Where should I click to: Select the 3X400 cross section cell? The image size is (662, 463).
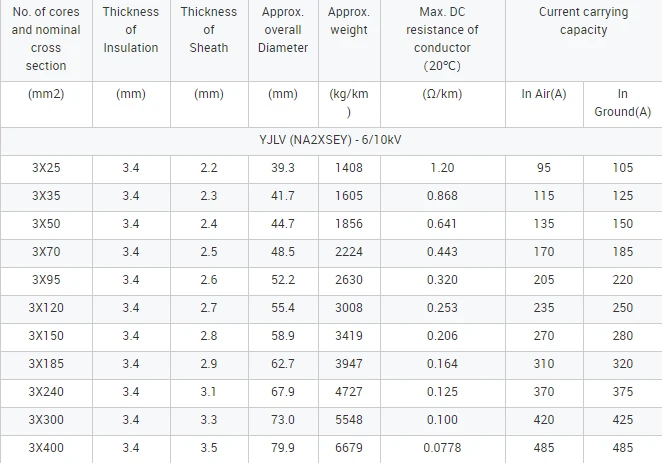46,448
